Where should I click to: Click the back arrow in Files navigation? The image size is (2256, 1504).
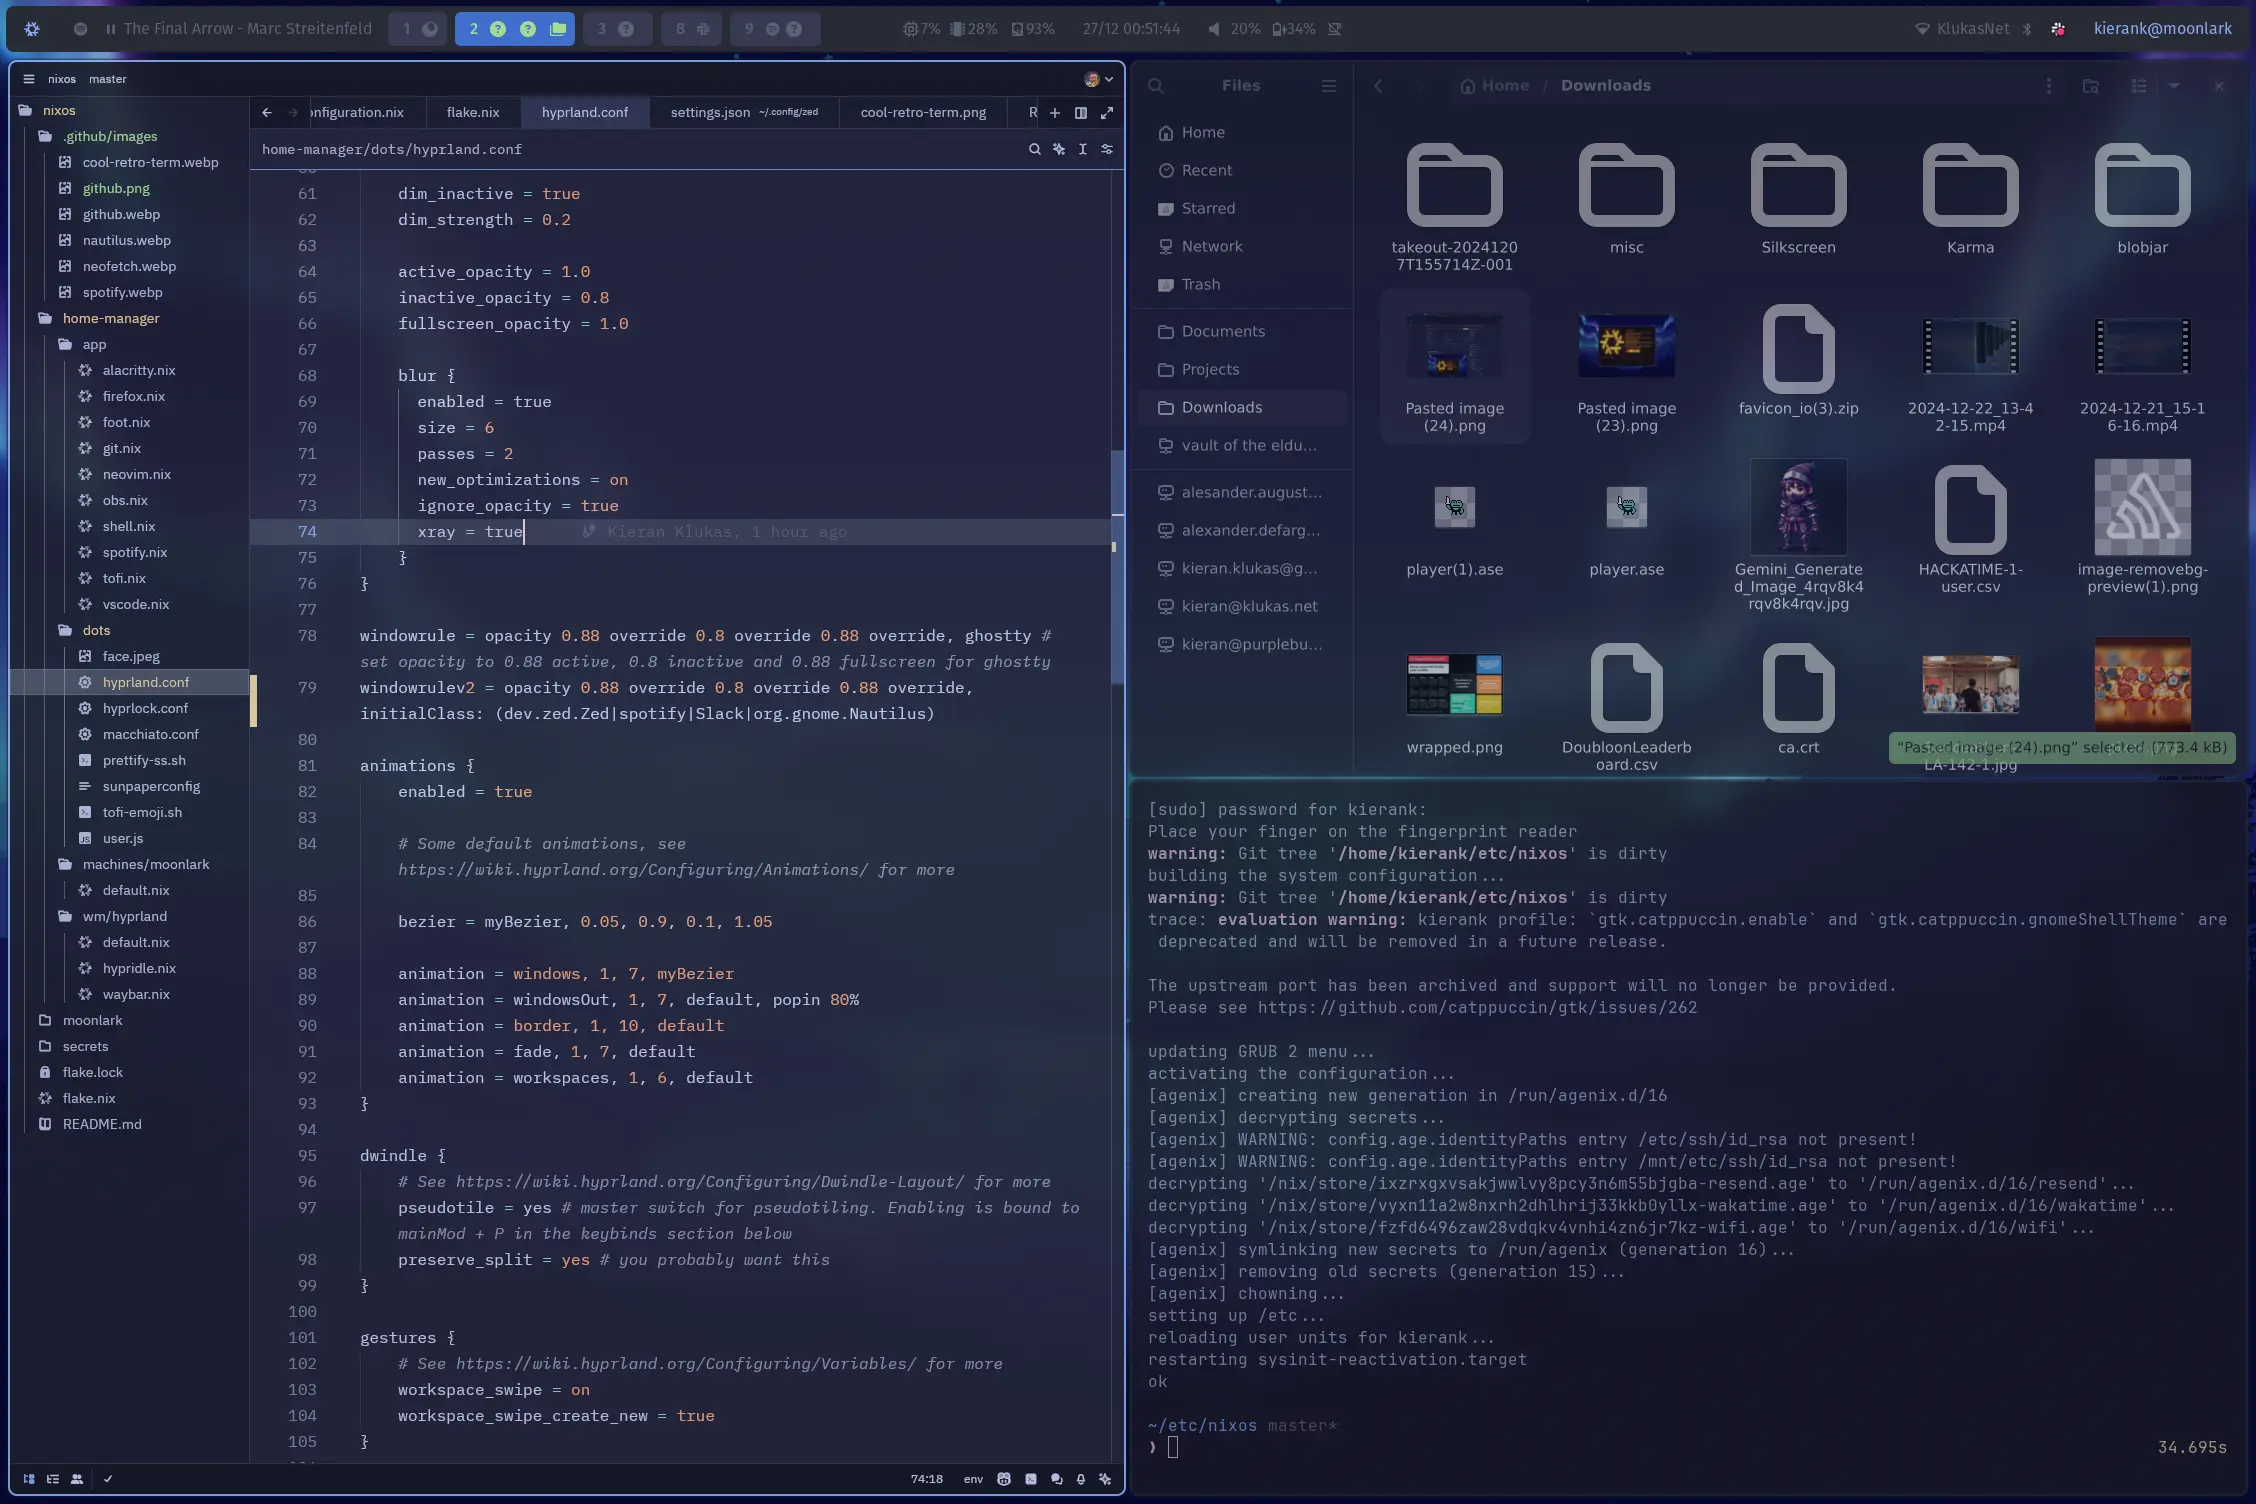pos(1378,86)
